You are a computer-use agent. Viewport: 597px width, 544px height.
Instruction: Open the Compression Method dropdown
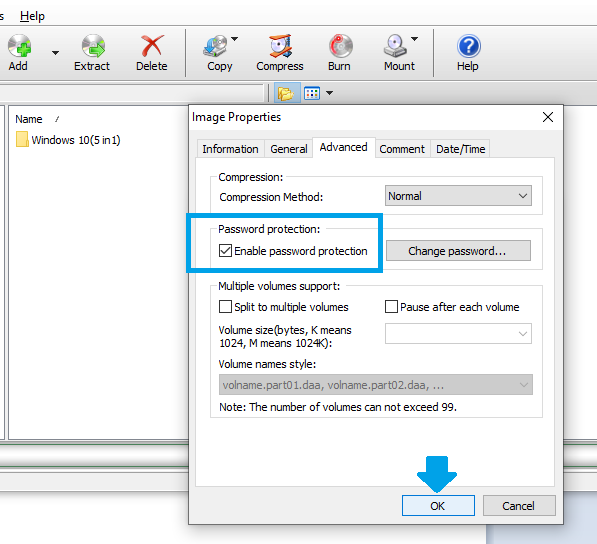[458, 196]
